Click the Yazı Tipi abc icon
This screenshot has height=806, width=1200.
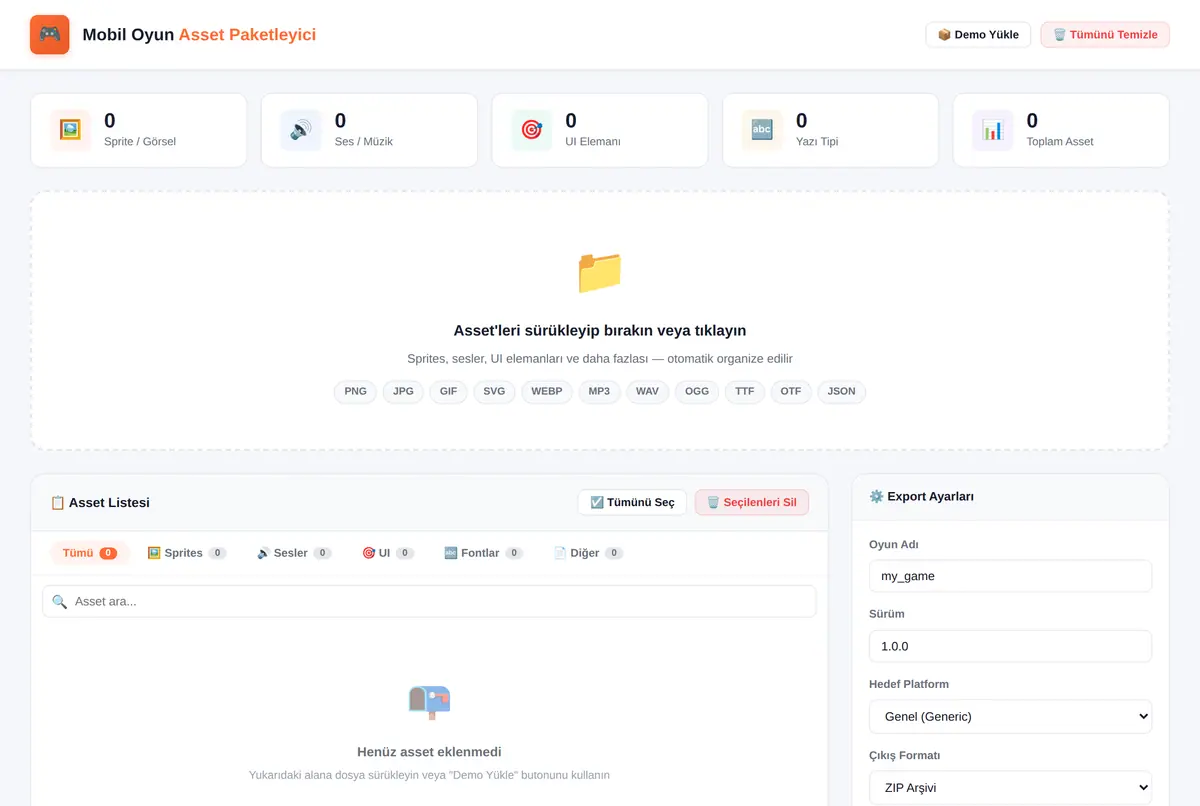[762, 130]
